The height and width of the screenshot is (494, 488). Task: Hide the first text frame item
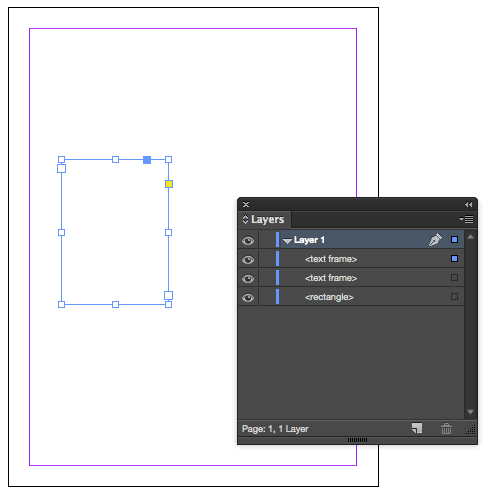(248, 259)
